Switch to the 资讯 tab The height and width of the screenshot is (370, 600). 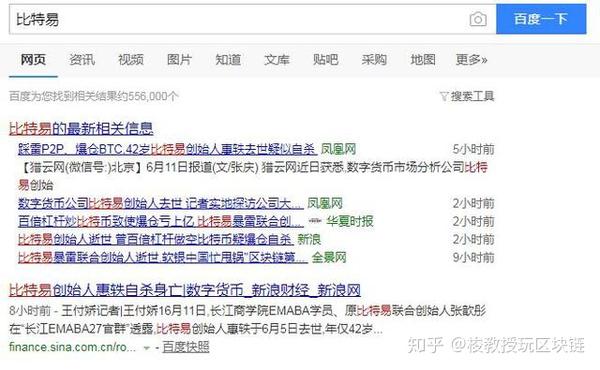pyautogui.click(x=82, y=60)
